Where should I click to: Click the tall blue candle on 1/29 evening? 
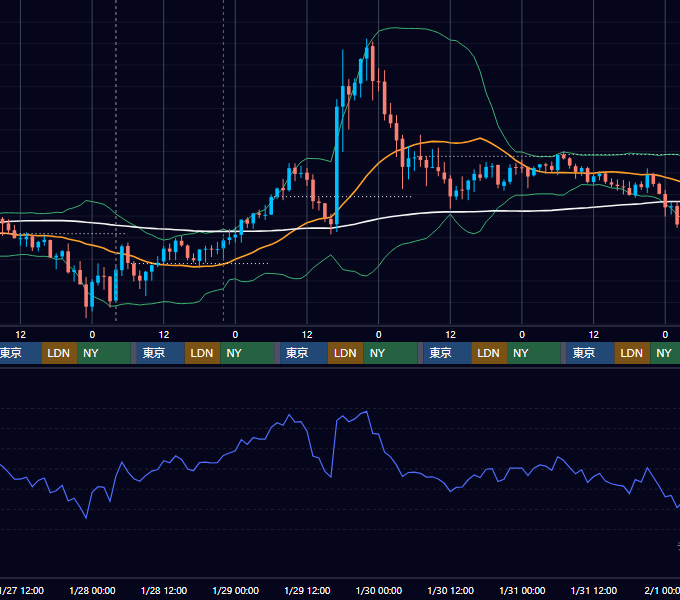pos(337,165)
